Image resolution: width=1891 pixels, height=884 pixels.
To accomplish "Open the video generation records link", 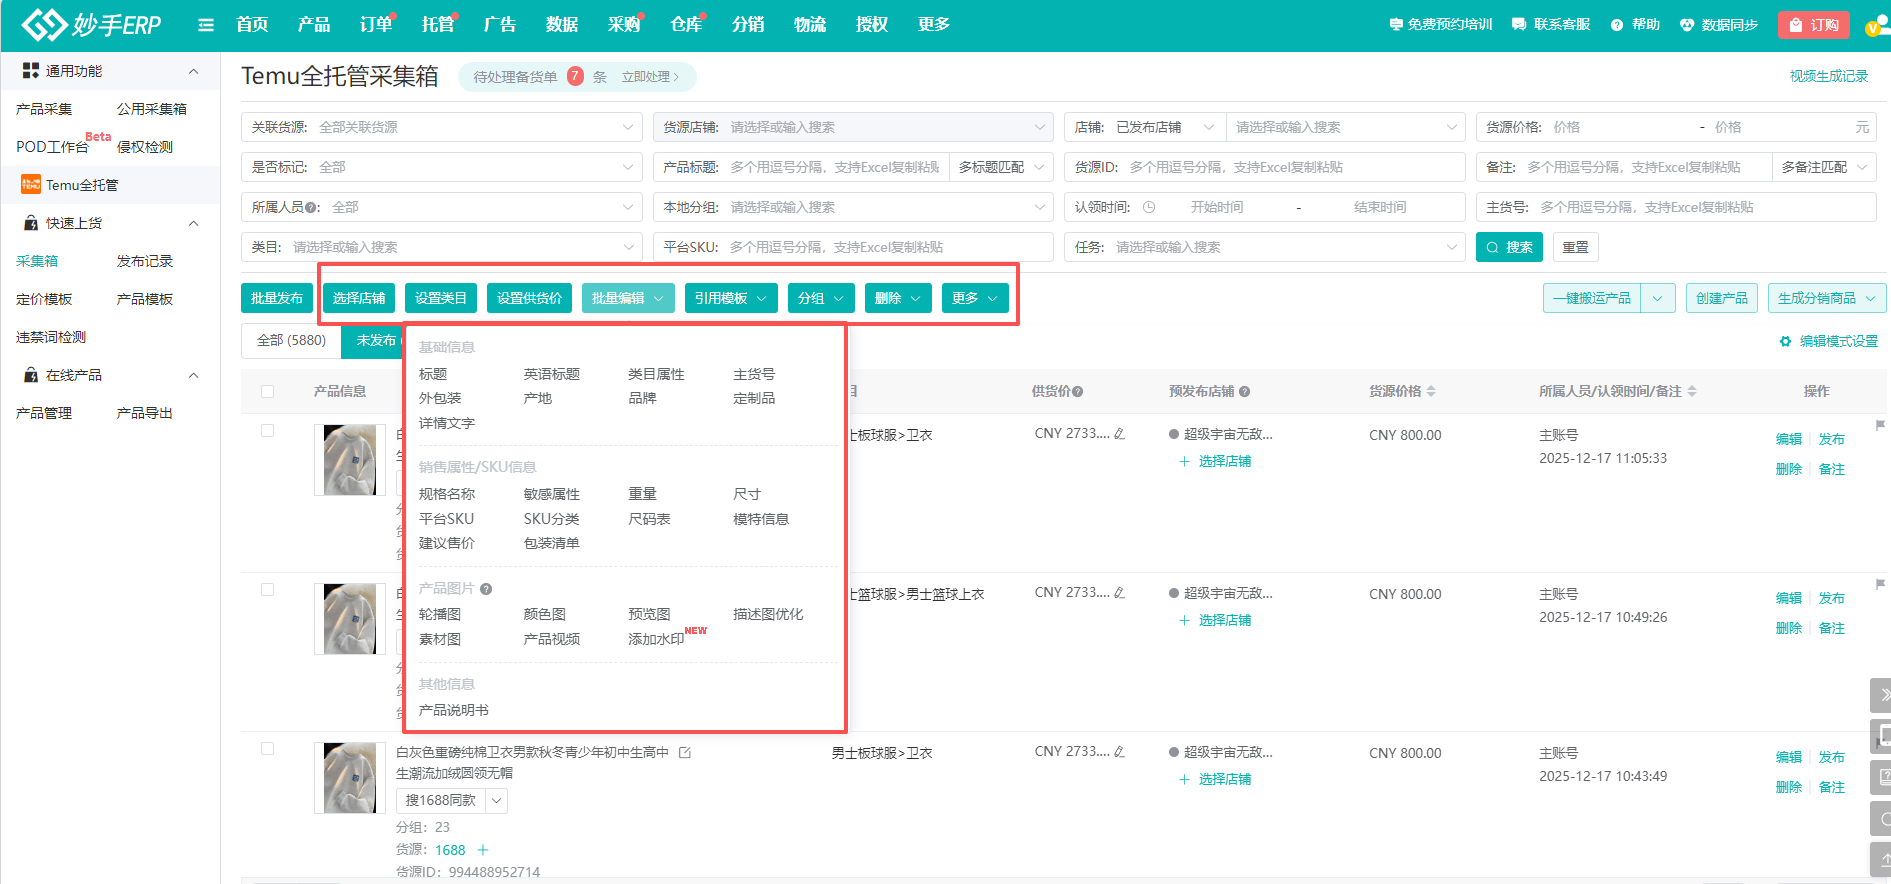I will [1828, 76].
